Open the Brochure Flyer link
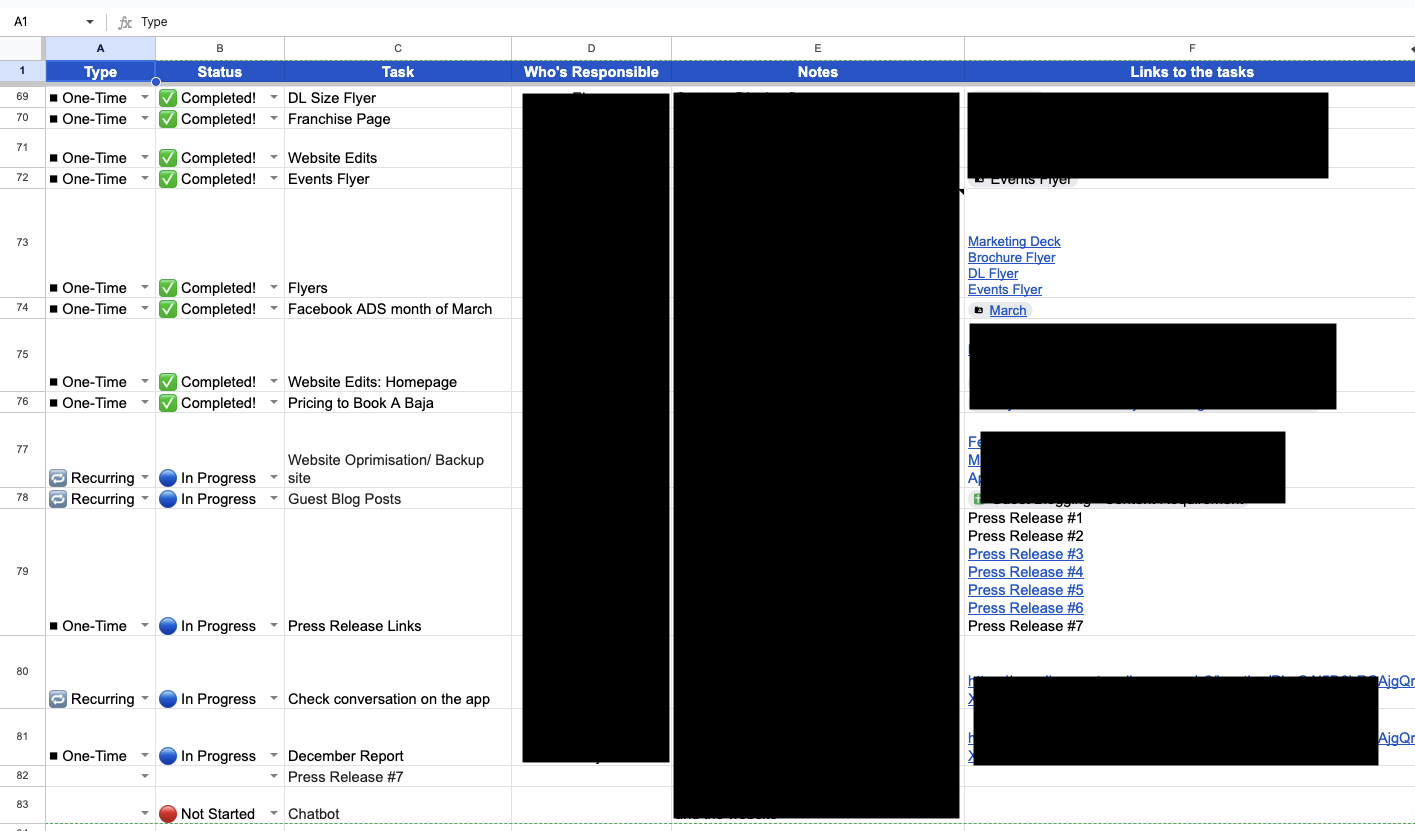1415x831 pixels. tap(1011, 257)
